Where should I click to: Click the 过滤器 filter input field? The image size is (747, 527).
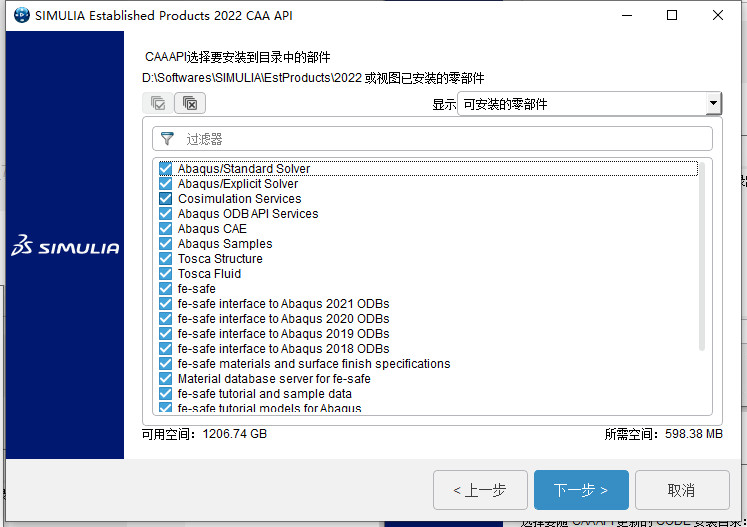click(x=432, y=139)
